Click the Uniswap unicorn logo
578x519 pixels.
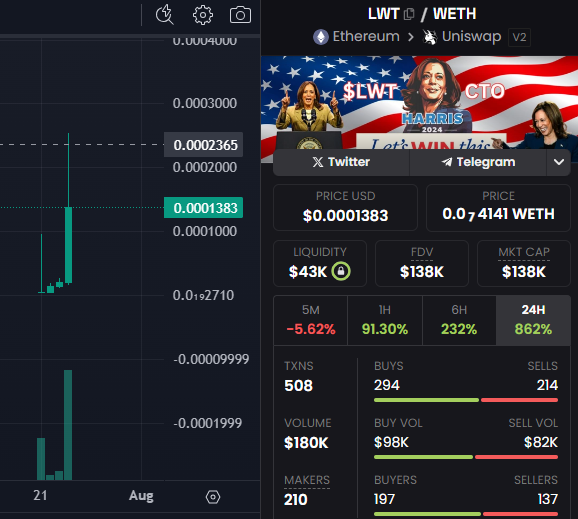pos(430,37)
